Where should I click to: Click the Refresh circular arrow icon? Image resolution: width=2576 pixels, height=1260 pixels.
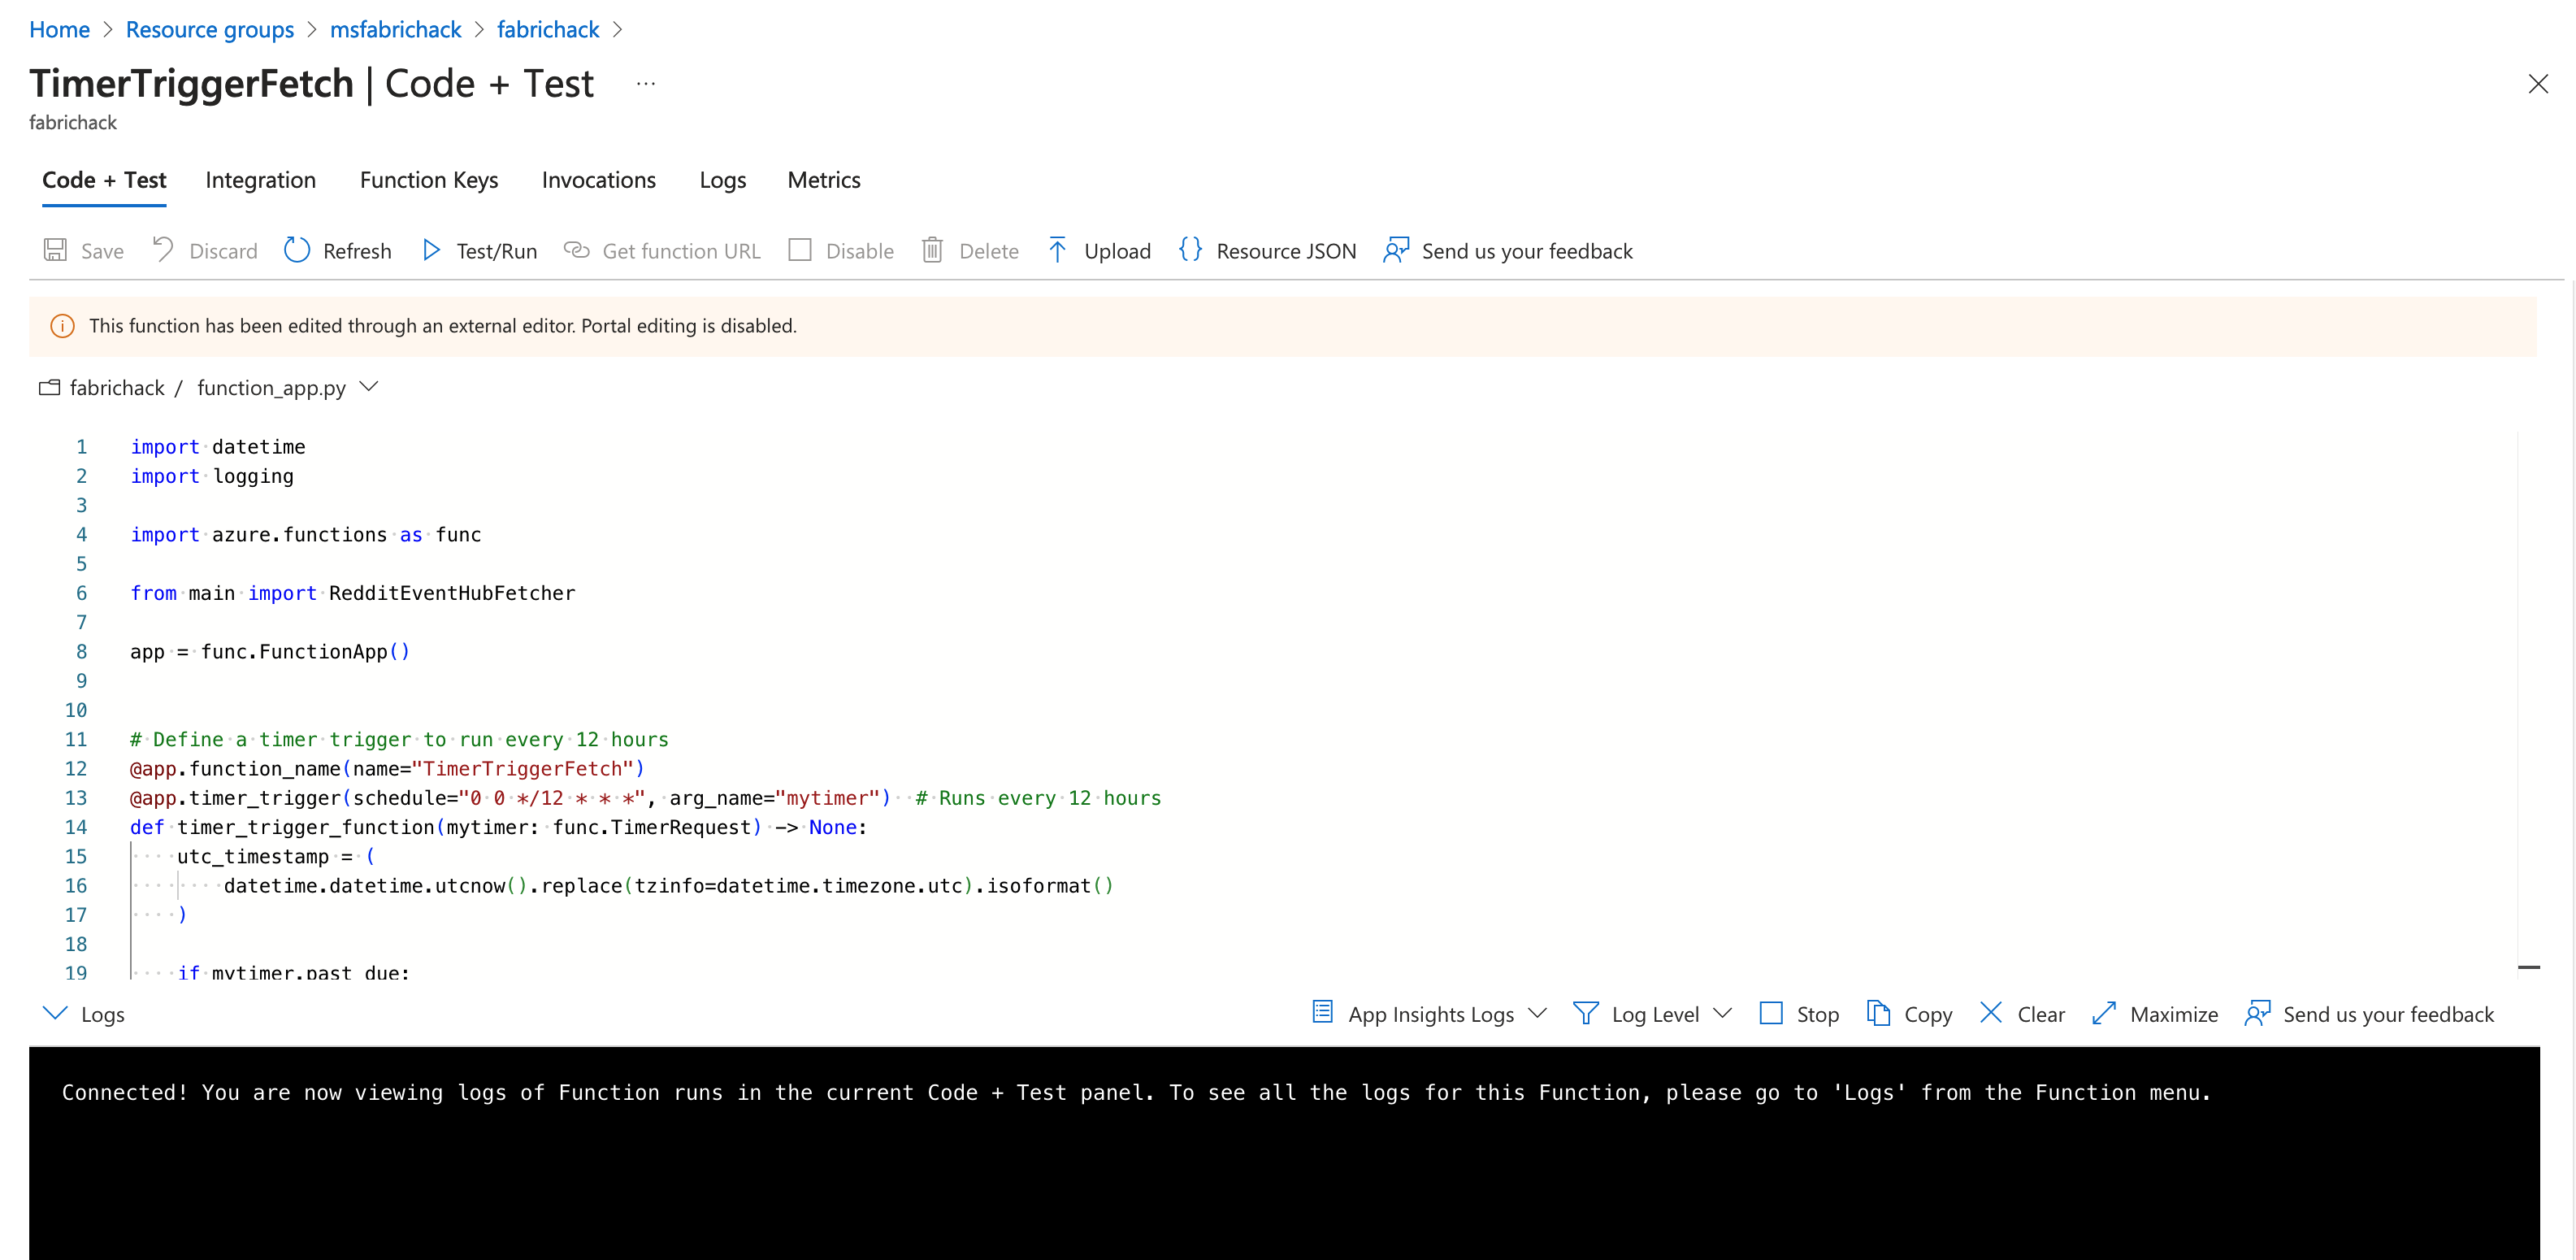tap(297, 250)
